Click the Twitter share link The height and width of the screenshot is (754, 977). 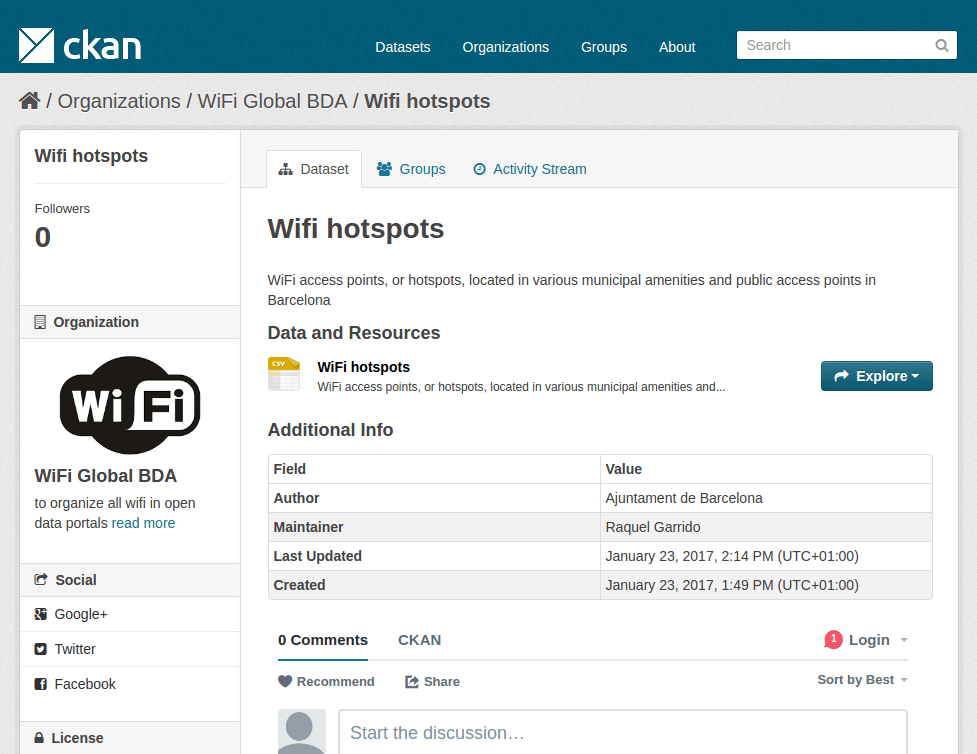75,649
